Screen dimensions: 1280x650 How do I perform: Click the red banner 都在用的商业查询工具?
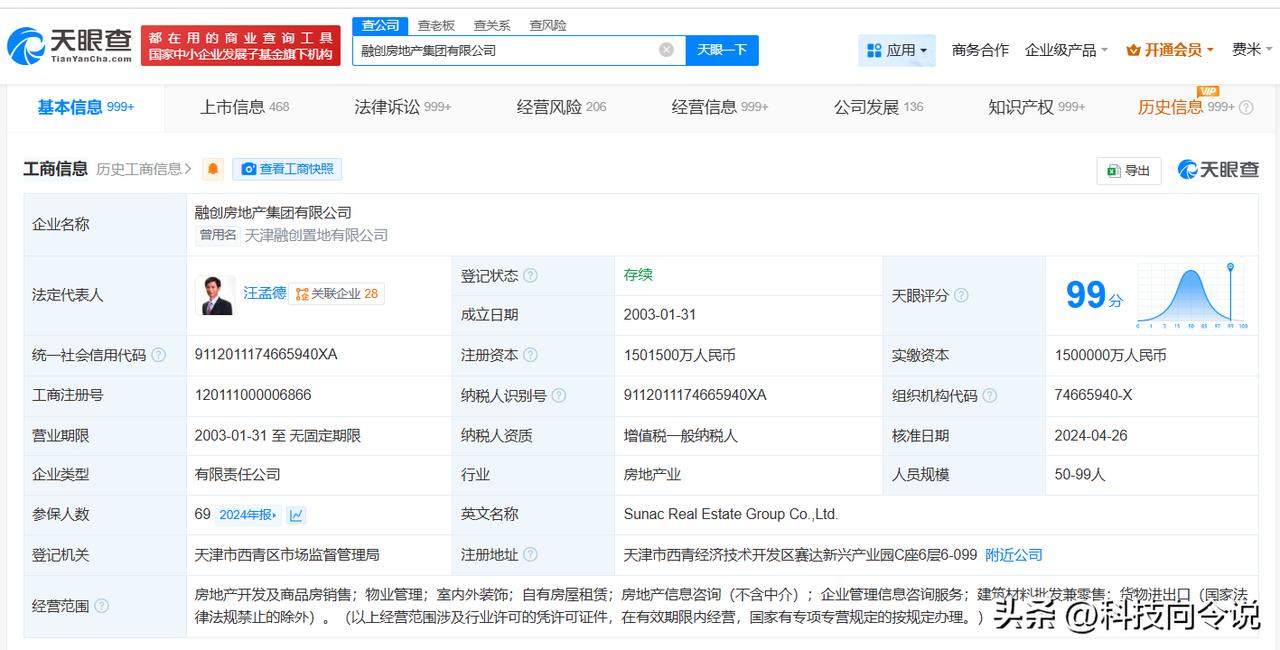[x=241, y=46]
